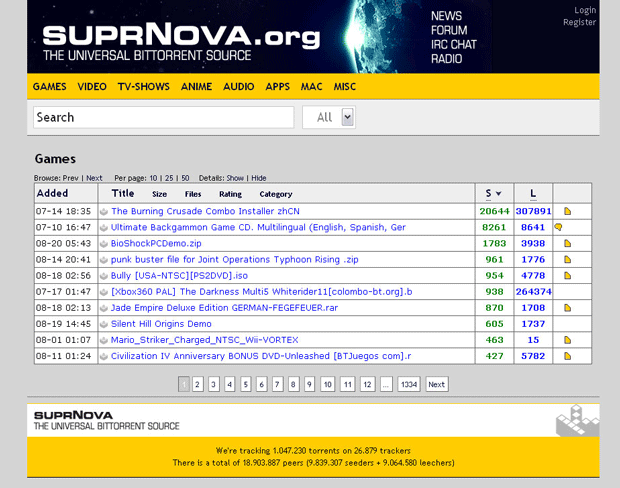
Task: Click Browse Next link above table
Action: (94, 178)
